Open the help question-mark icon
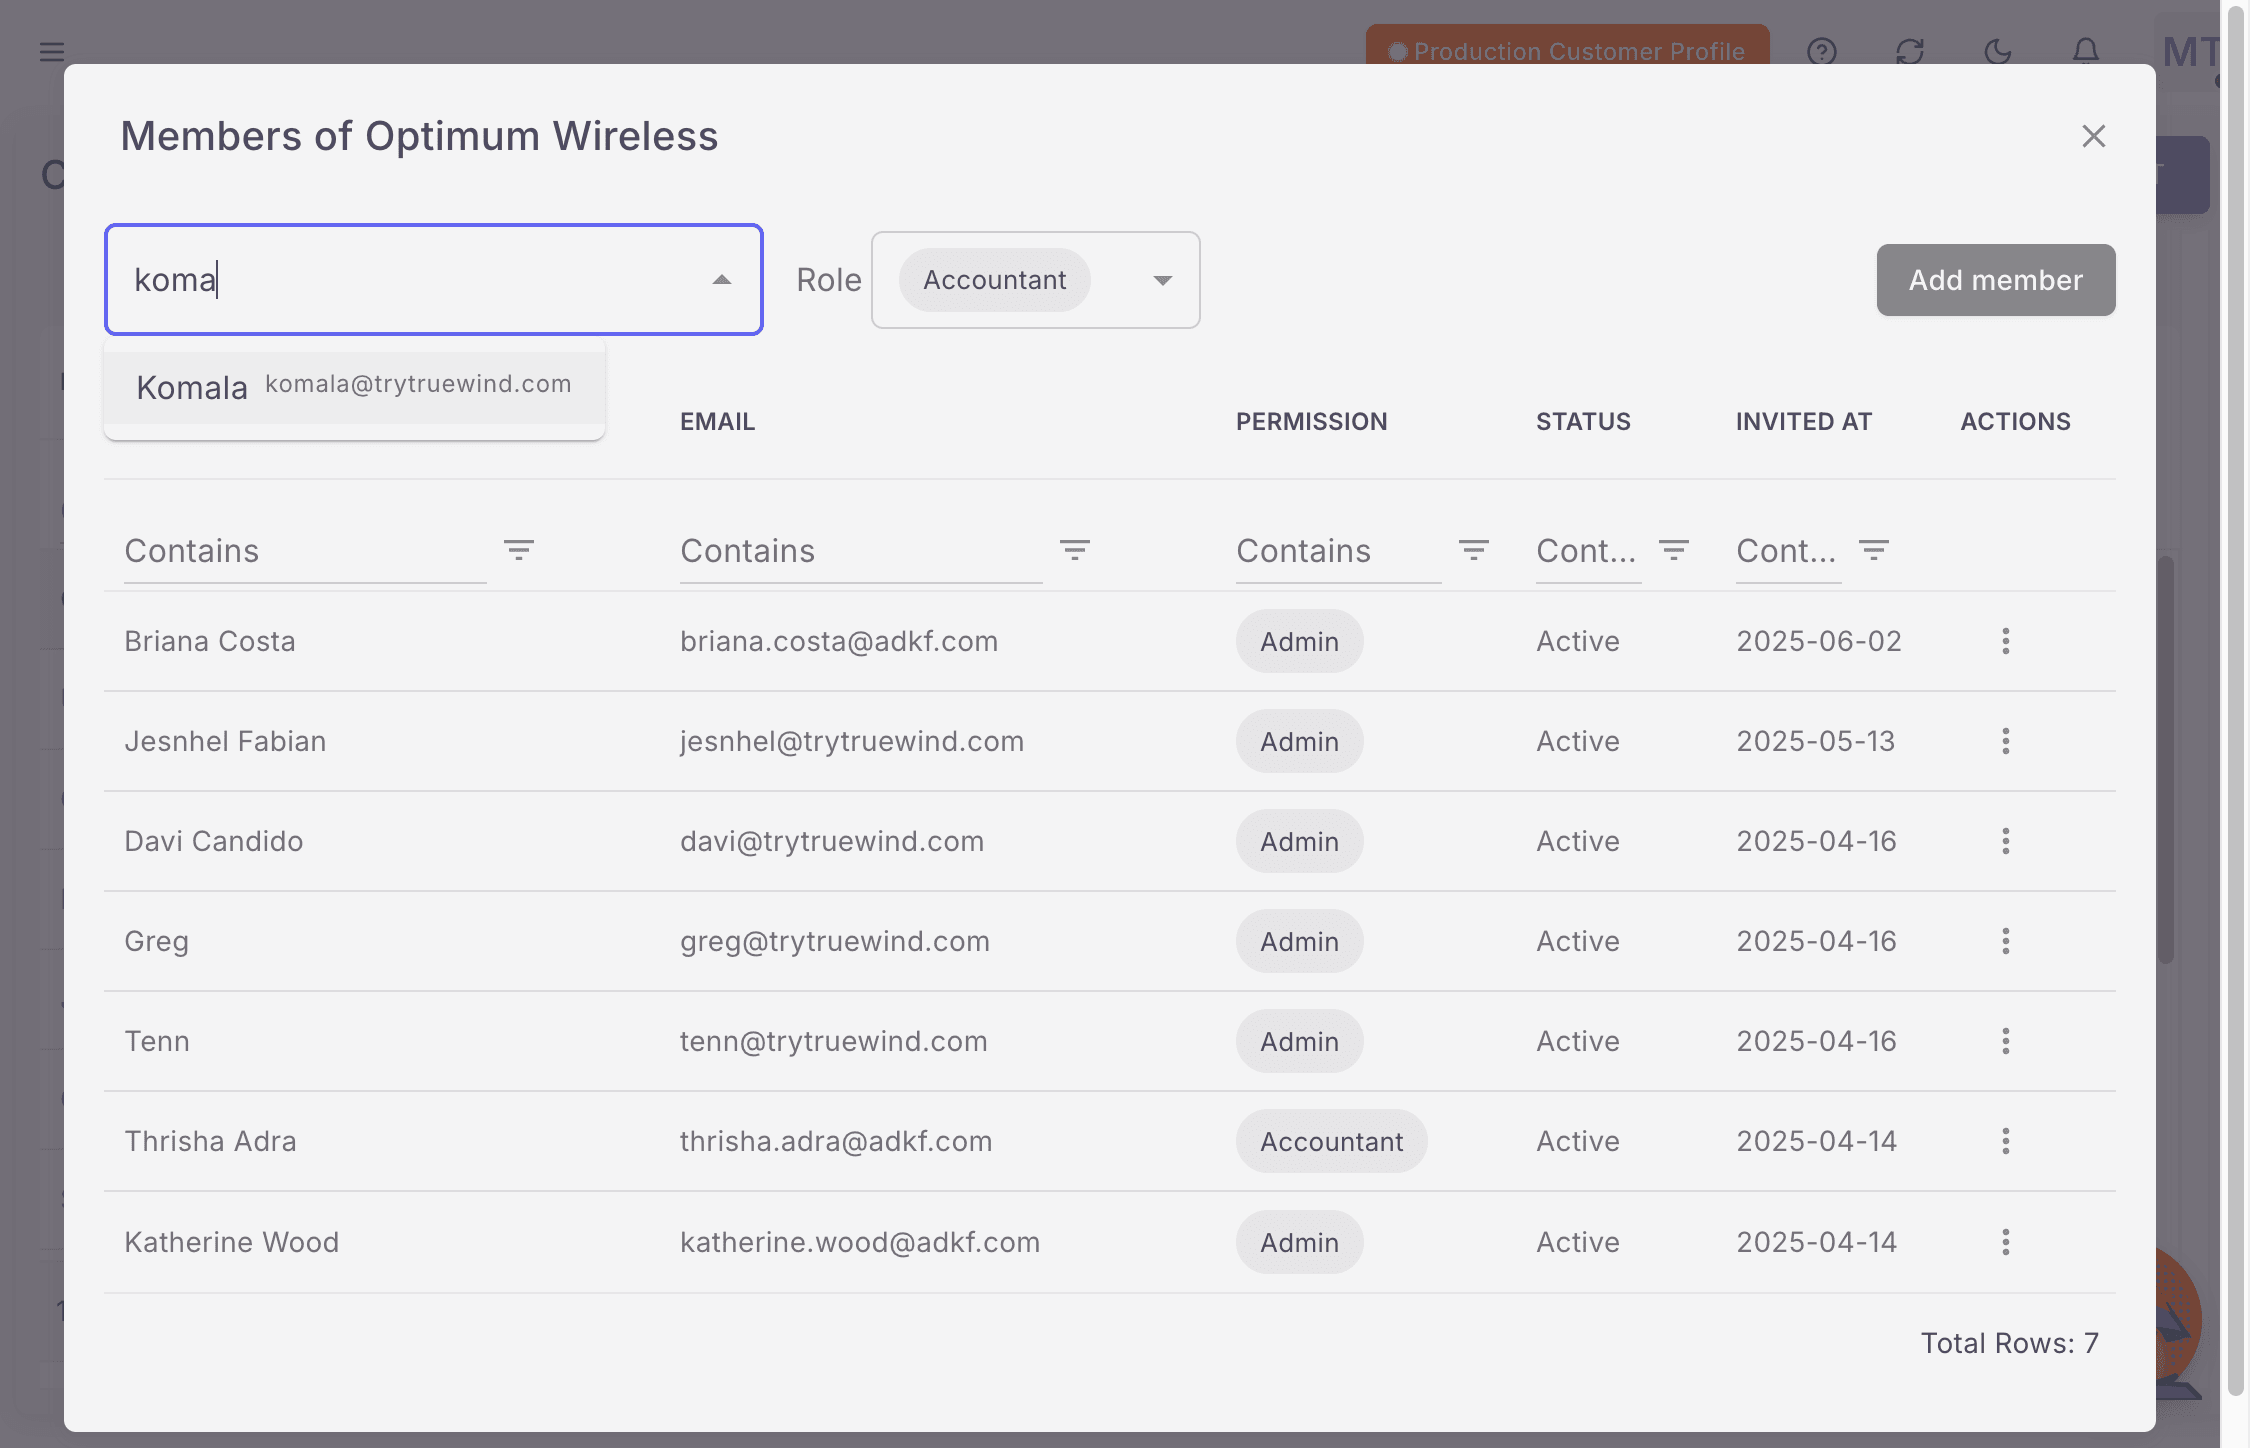The height and width of the screenshot is (1448, 2250). [1822, 51]
